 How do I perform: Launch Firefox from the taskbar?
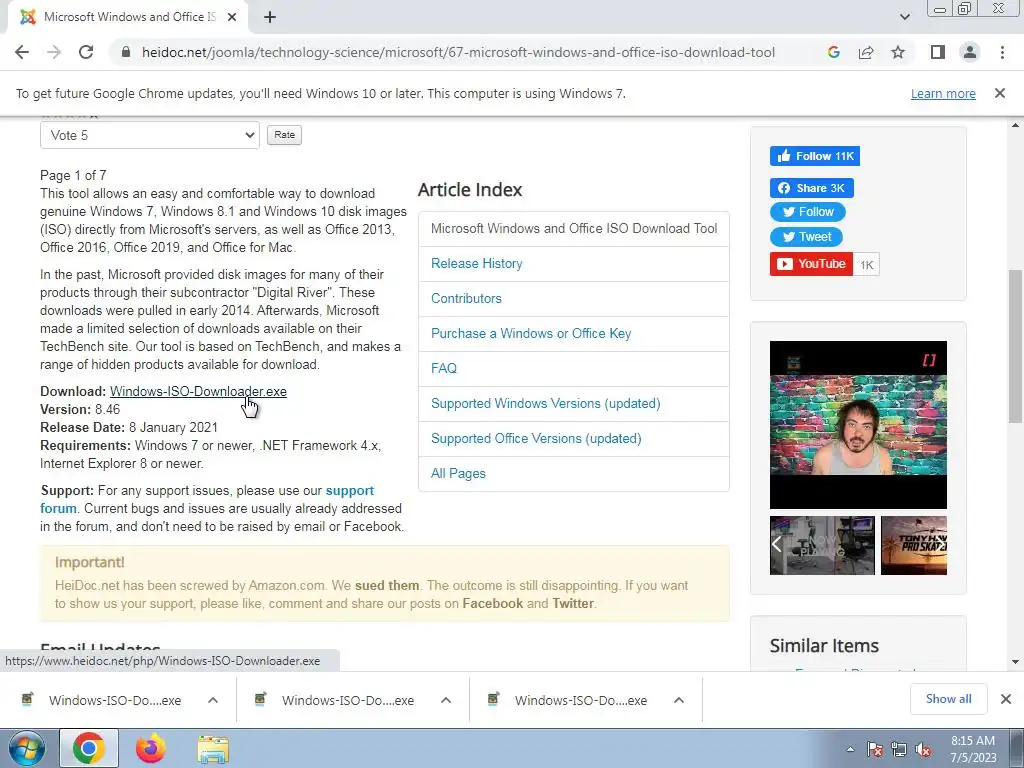tap(151, 748)
